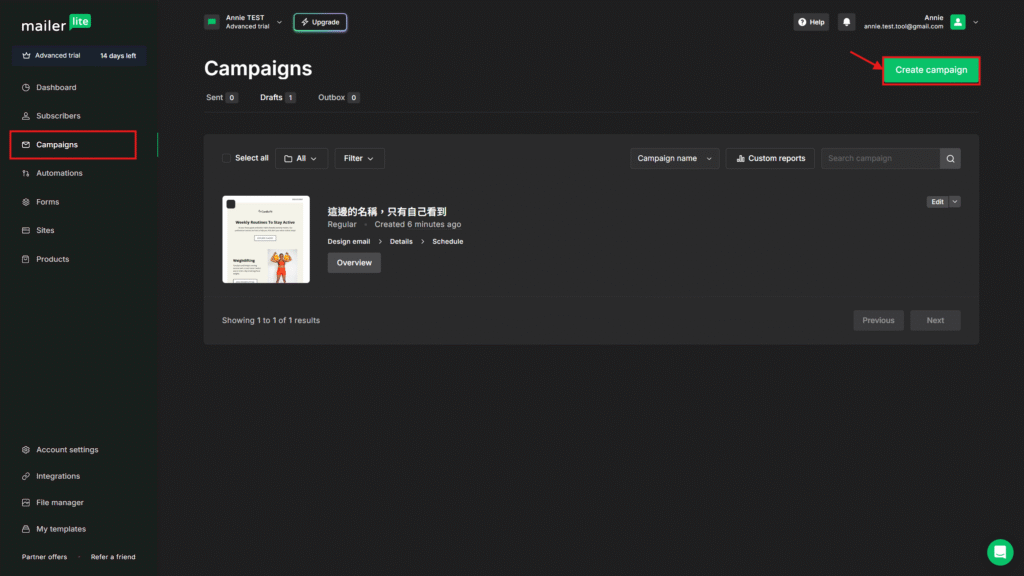Expand the arrow next to the Edit button
This screenshot has height=576, width=1024.
point(955,201)
